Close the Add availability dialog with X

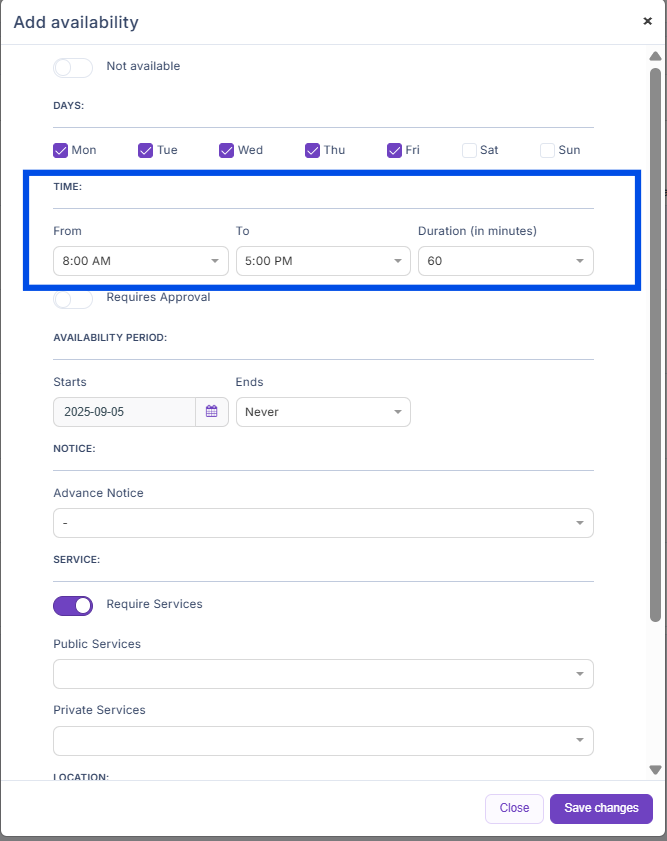click(x=647, y=21)
